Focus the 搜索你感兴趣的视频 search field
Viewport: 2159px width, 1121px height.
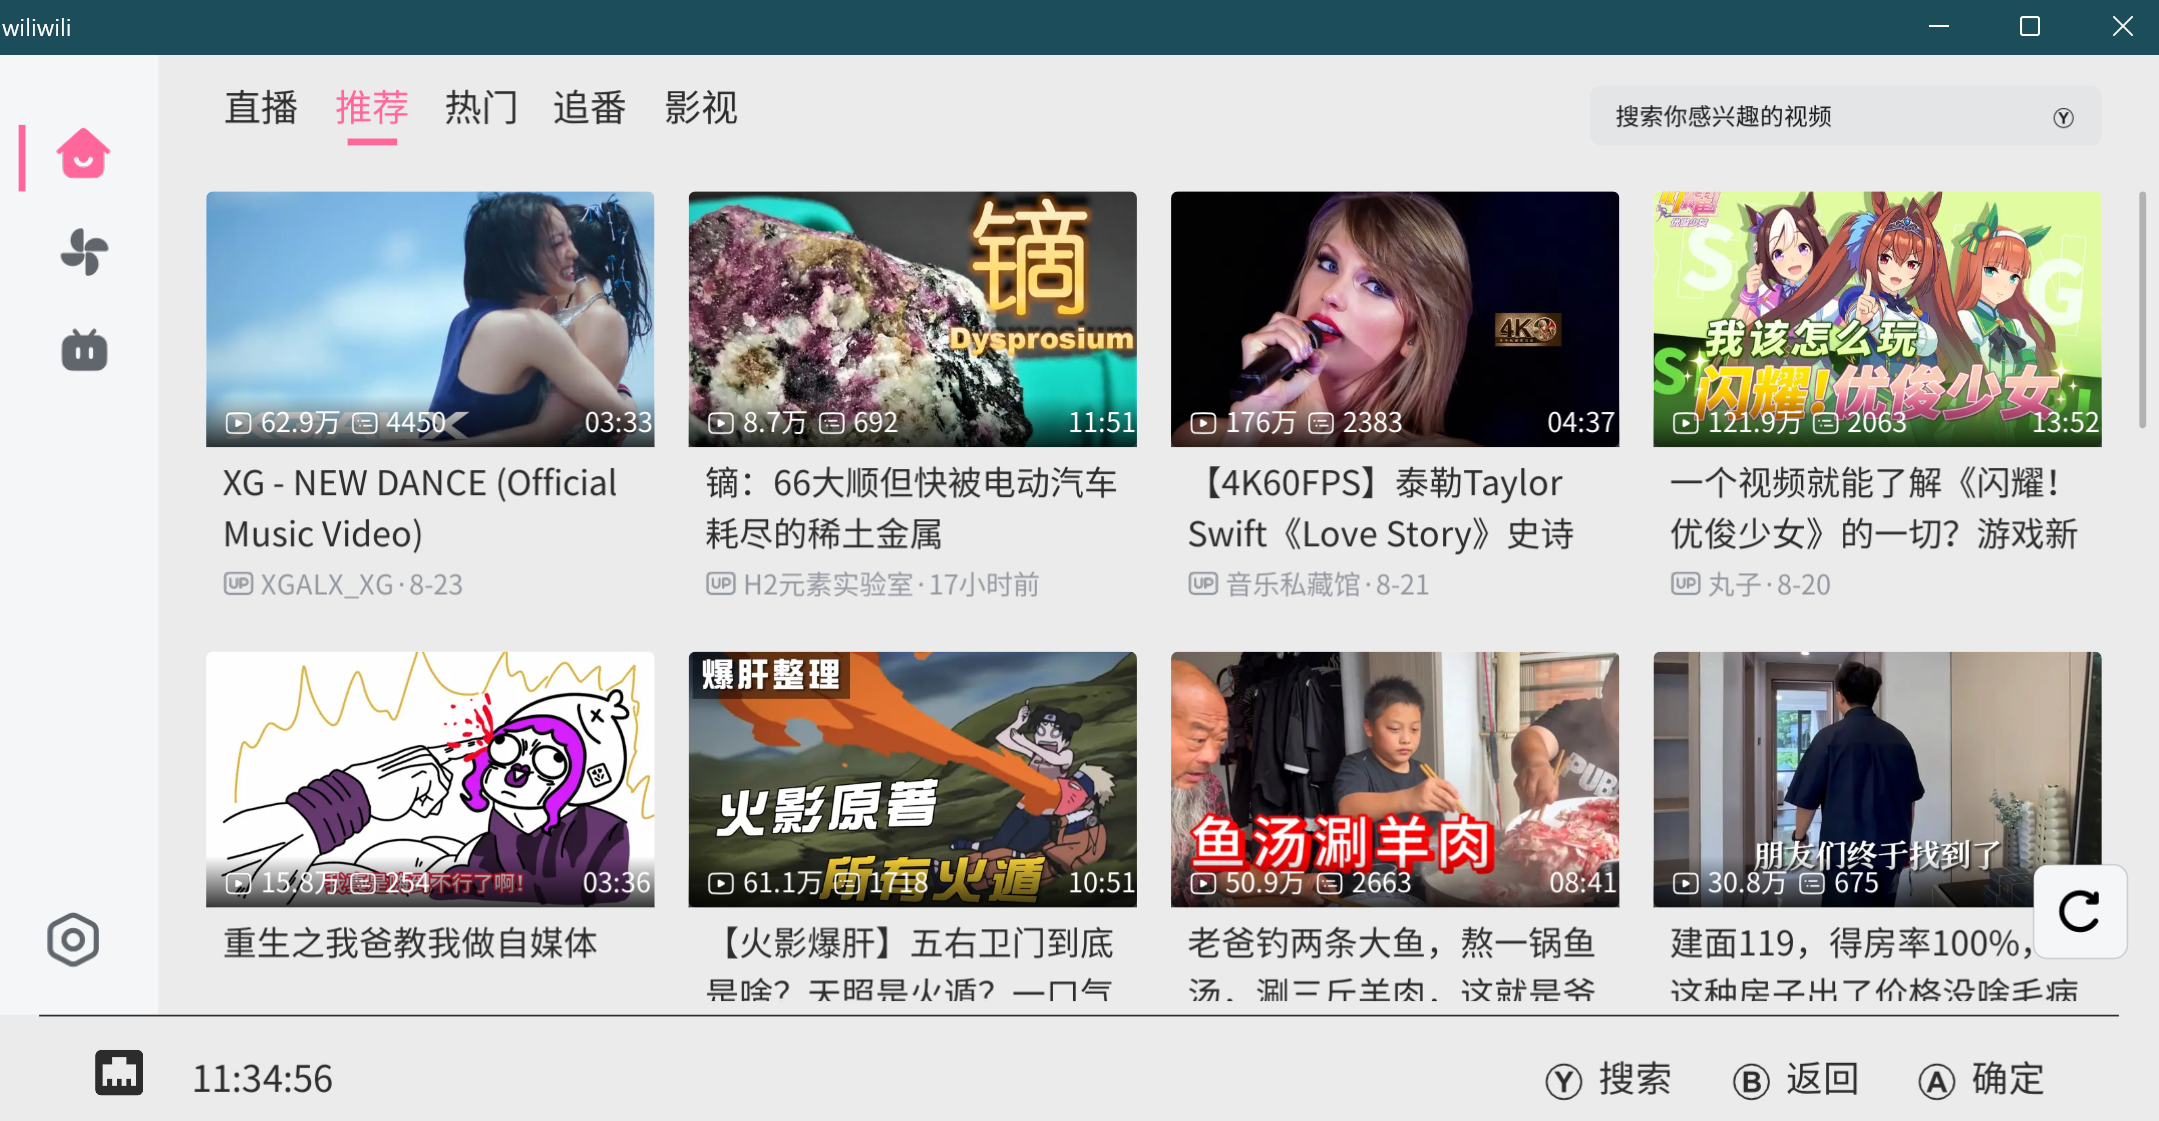tap(1845, 117)
